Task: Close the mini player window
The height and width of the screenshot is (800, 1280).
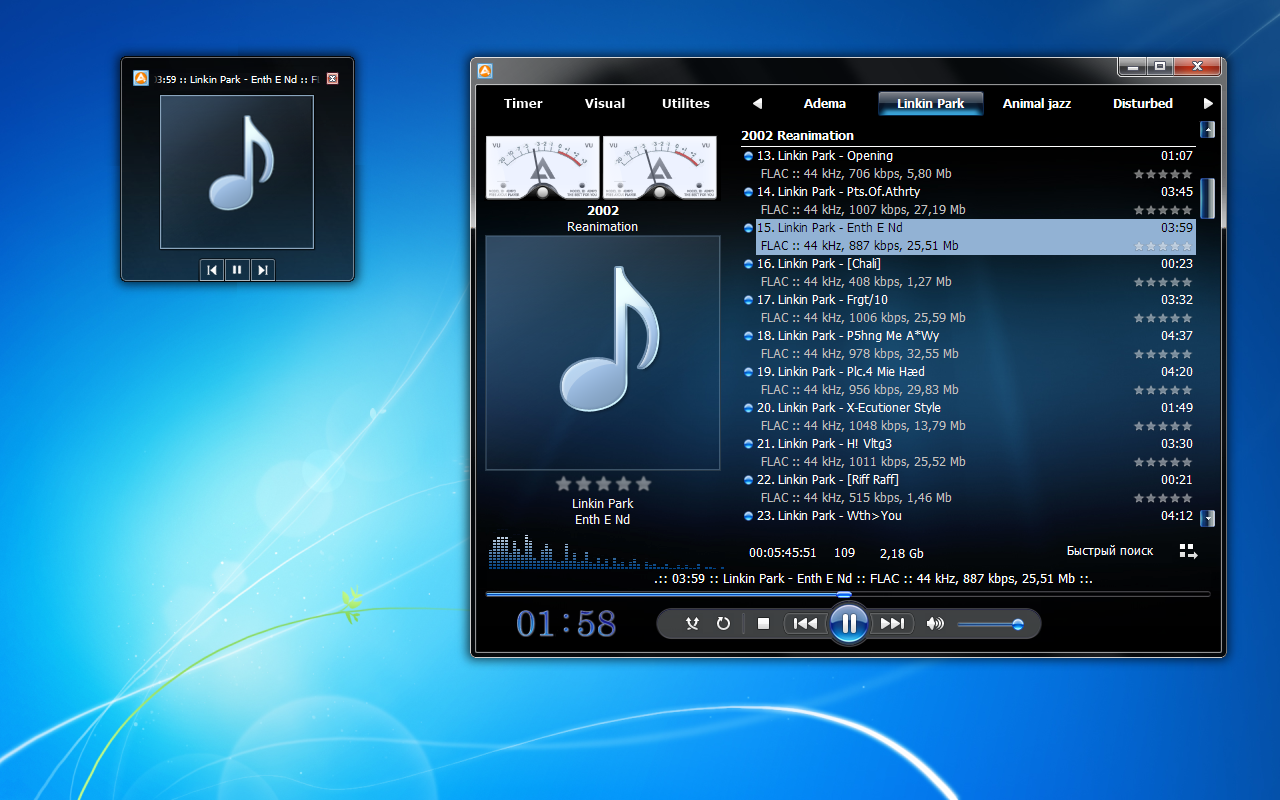Action: coord(333,79)
